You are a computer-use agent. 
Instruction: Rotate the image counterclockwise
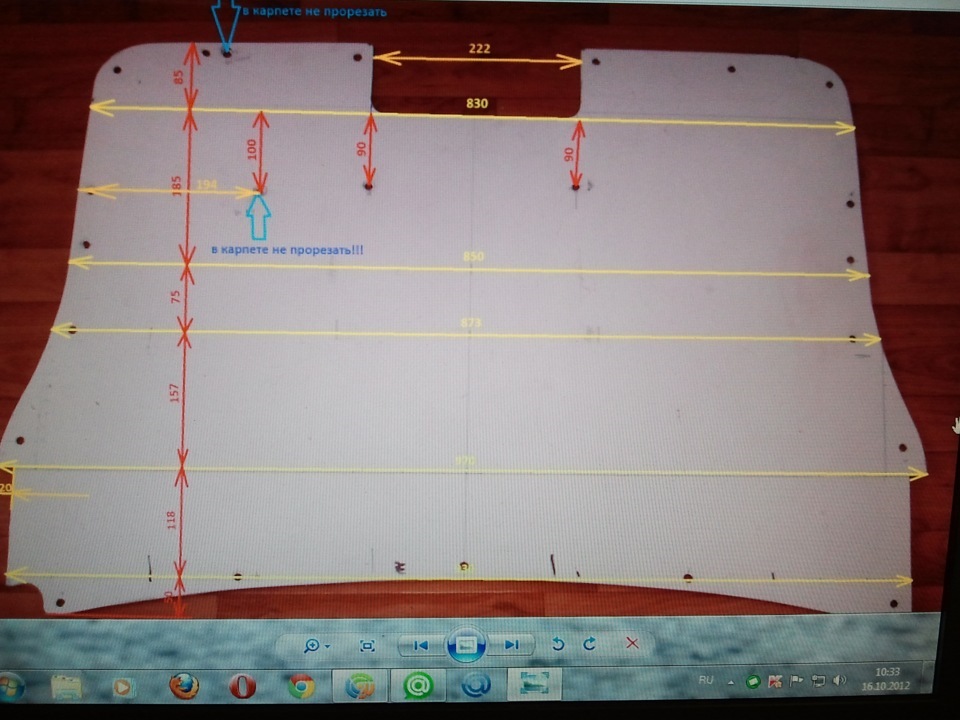[558, 644]
